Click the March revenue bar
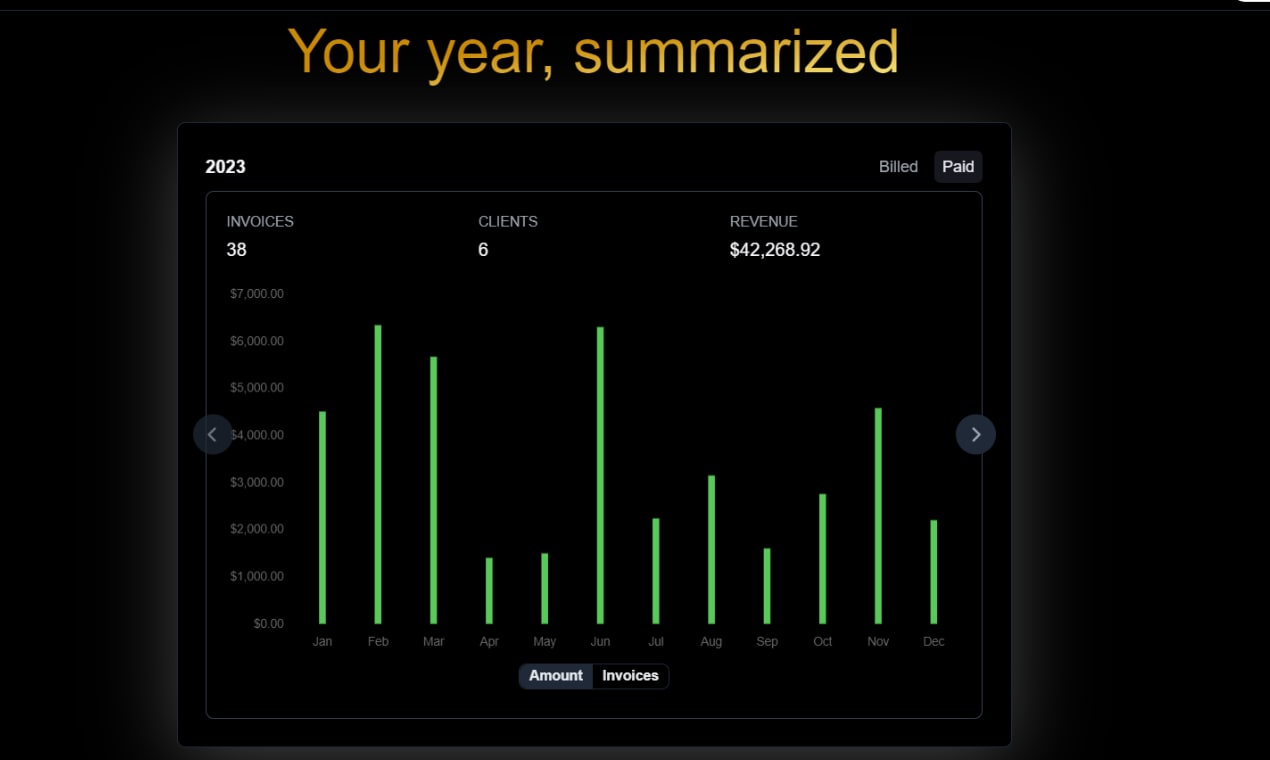 pyautogui.click(x=433, y=490)
